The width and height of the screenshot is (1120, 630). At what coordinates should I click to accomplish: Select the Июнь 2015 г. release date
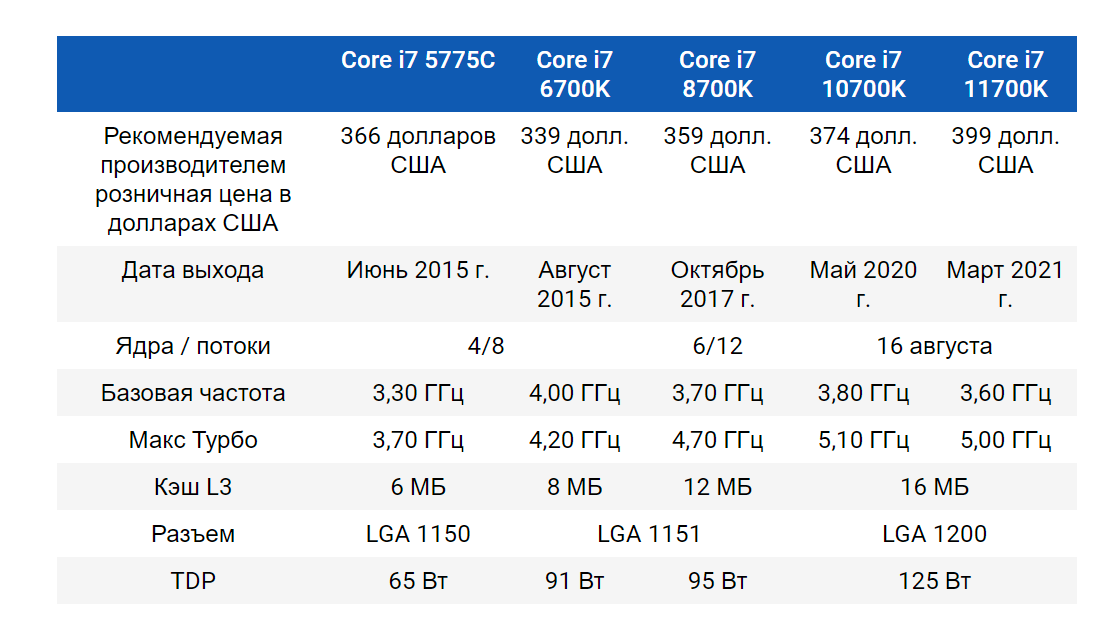[x=418, y=270]
